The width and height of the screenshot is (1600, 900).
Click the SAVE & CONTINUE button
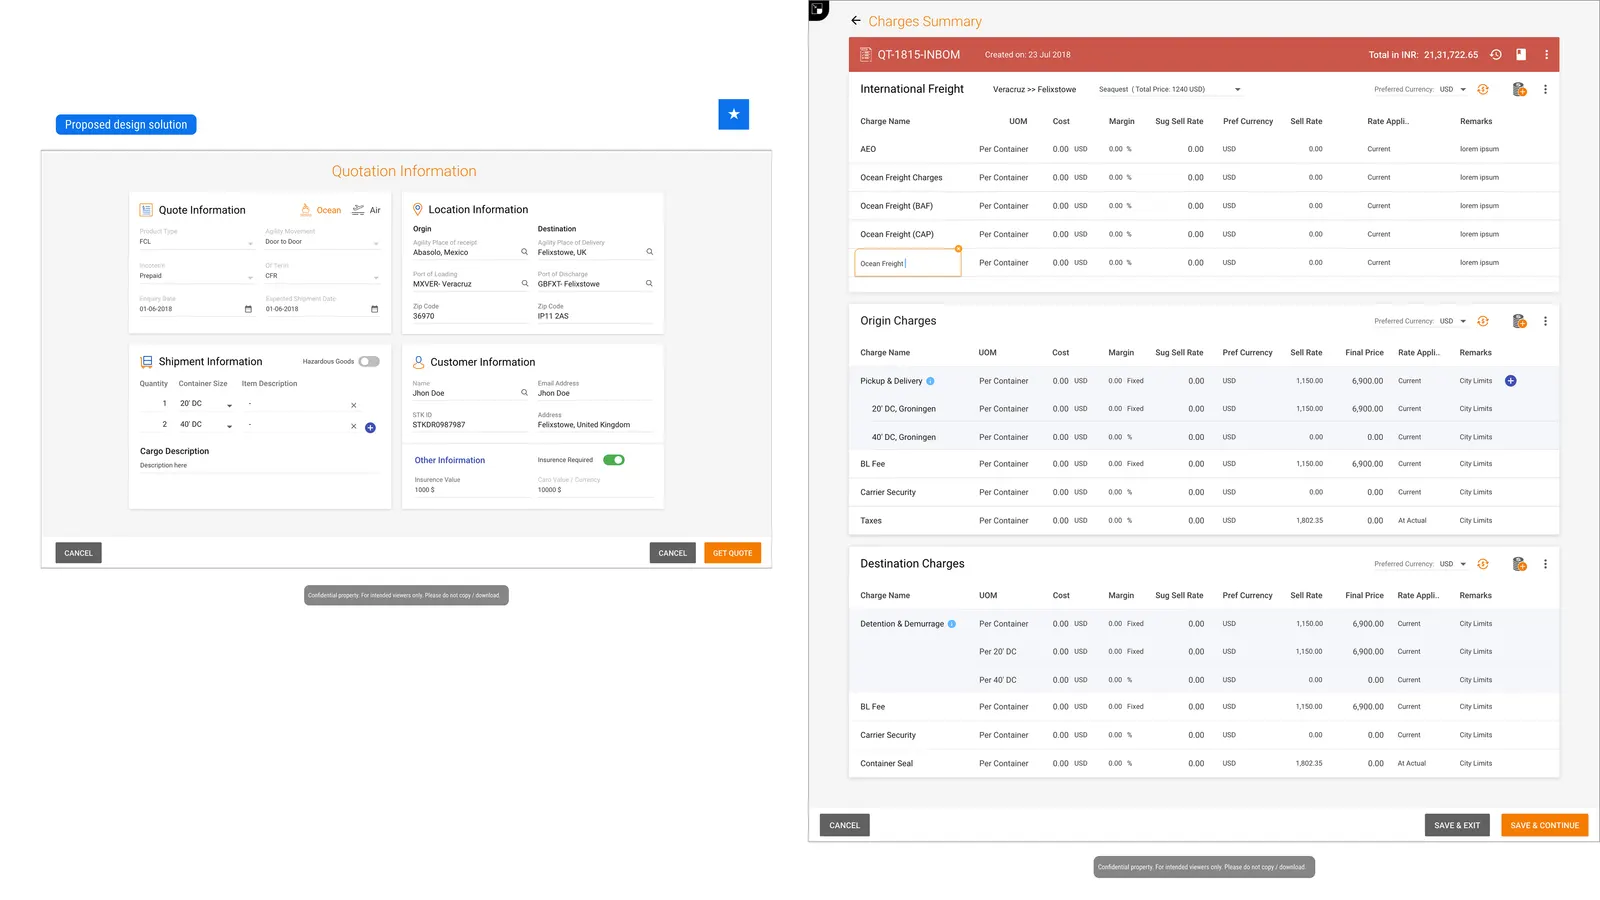[x=1545, y=825]
